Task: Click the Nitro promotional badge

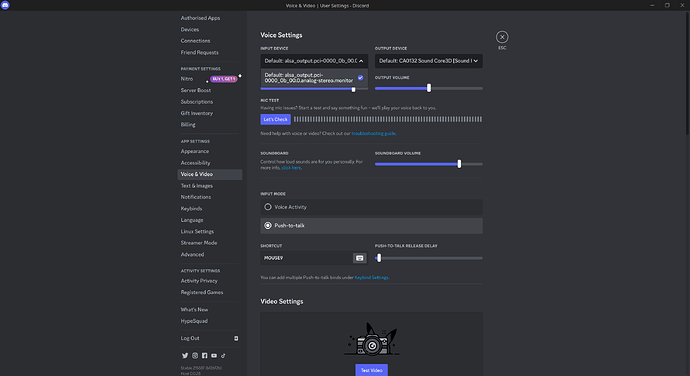Action: click(x=224, y=79)
